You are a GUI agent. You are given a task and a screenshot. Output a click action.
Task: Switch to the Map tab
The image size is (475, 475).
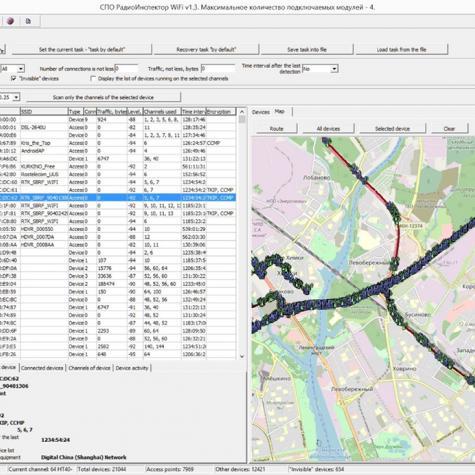(280, 111)
